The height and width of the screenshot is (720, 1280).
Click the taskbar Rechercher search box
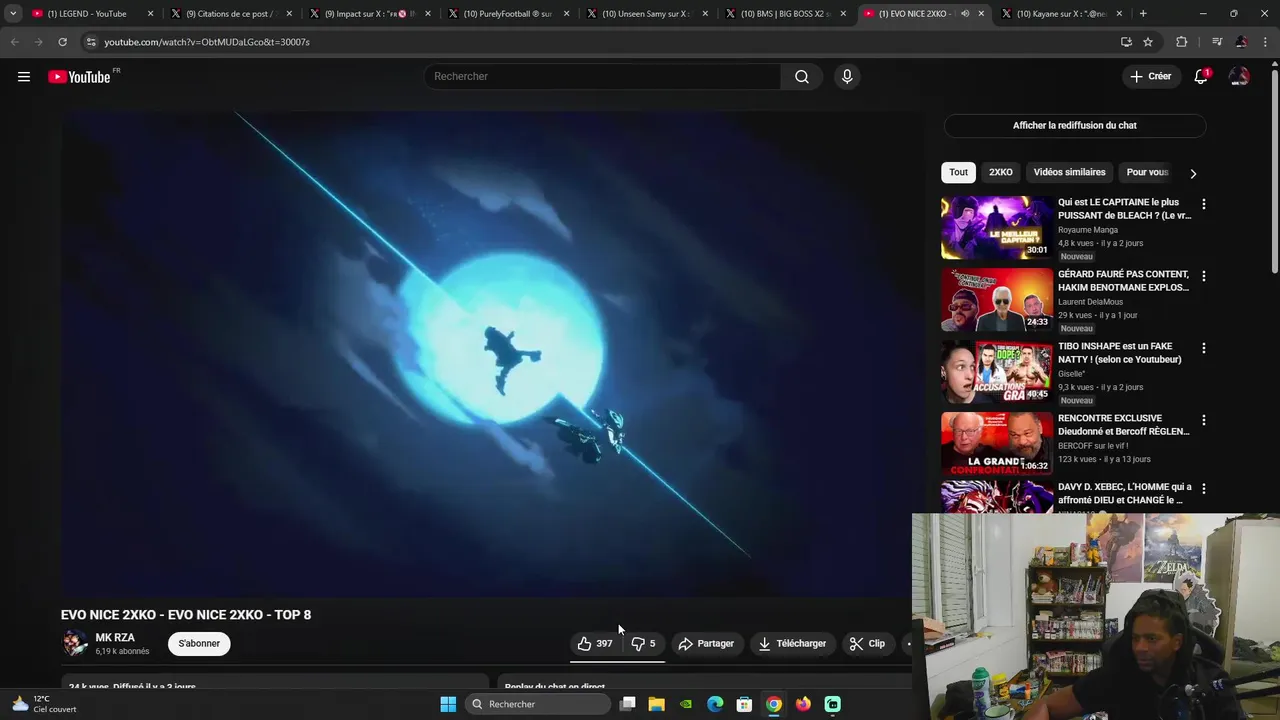538,704
